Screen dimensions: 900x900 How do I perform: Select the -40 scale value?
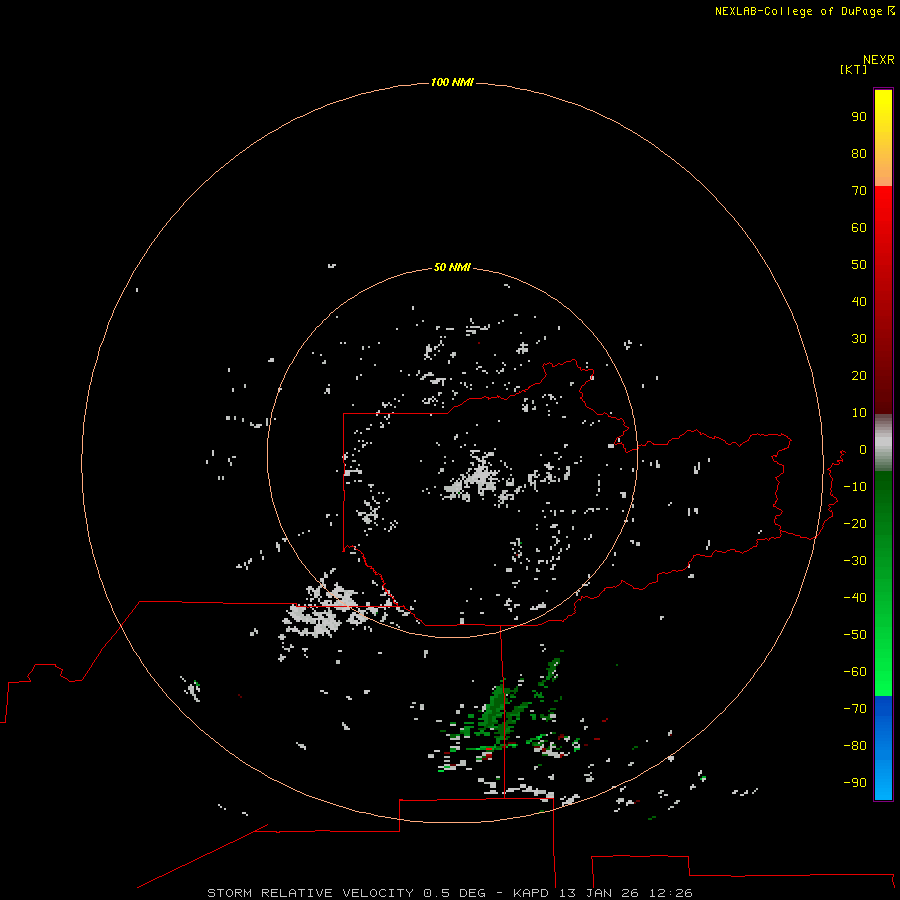[855, 598]
